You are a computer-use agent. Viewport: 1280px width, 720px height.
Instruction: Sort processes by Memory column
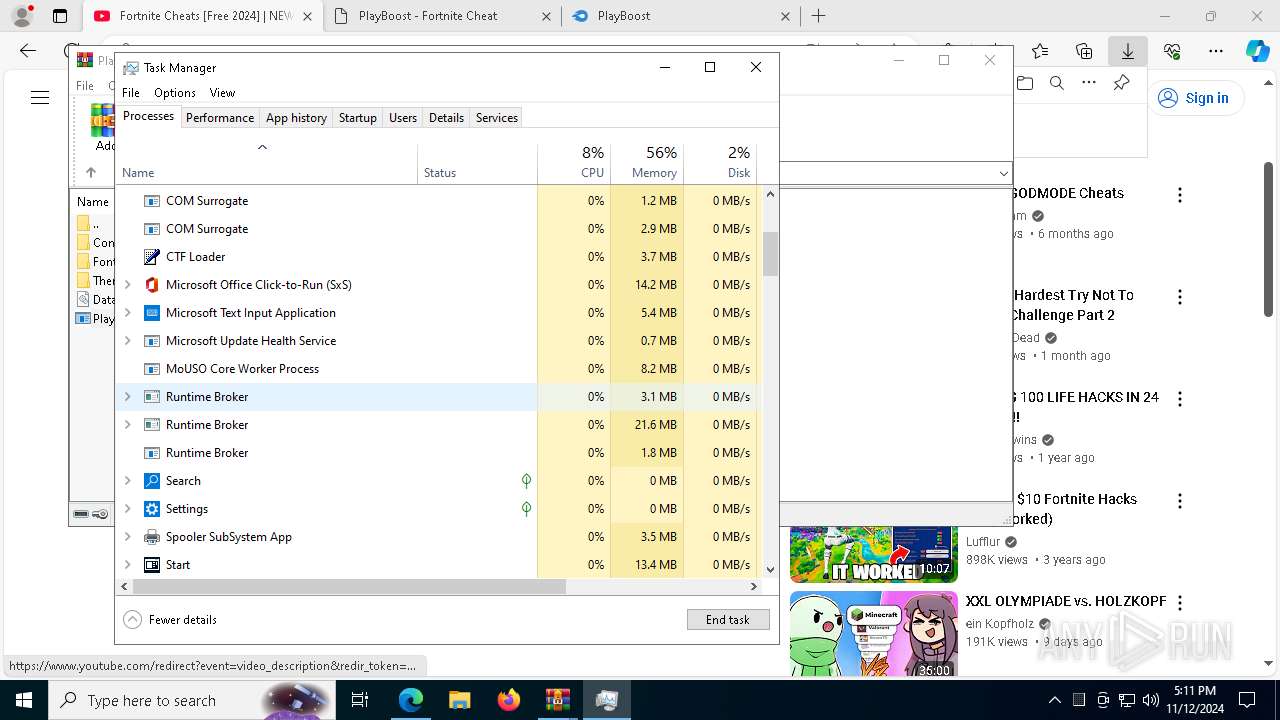647,163
